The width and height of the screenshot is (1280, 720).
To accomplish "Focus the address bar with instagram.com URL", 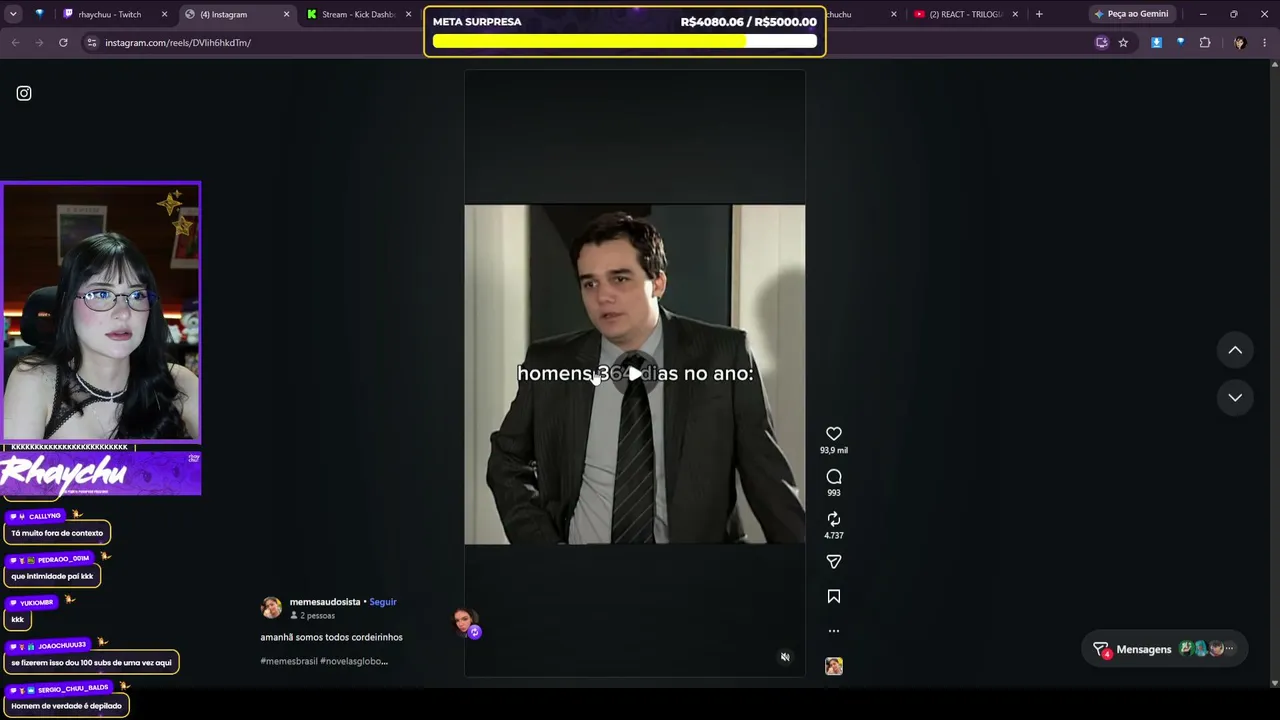I will (590, 43).
